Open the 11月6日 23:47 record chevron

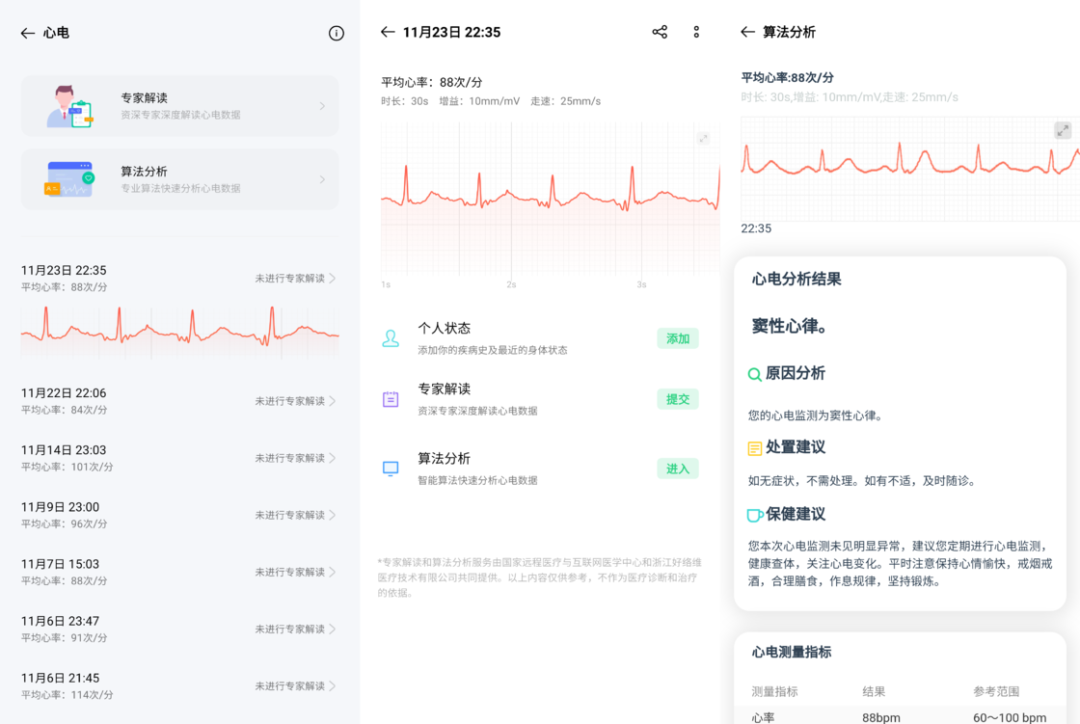(333, 629)
